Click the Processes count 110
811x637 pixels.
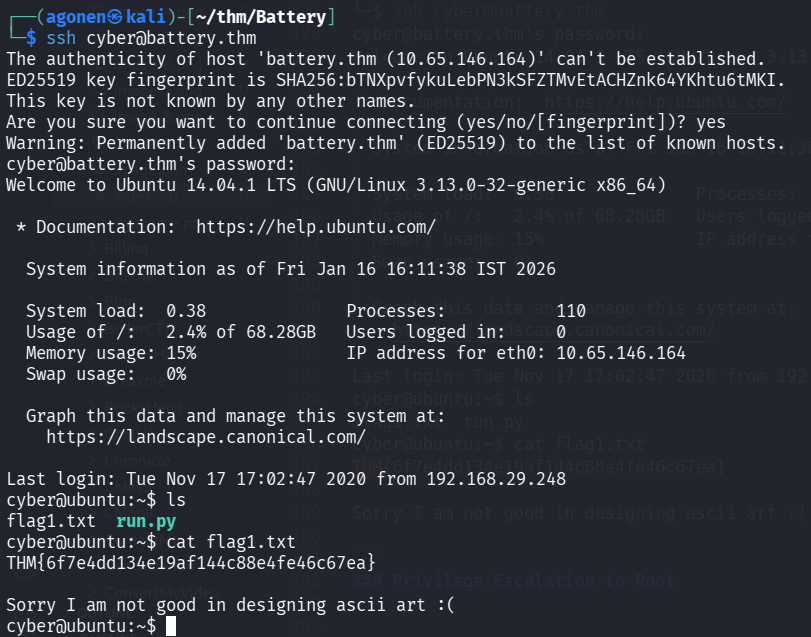571,311
